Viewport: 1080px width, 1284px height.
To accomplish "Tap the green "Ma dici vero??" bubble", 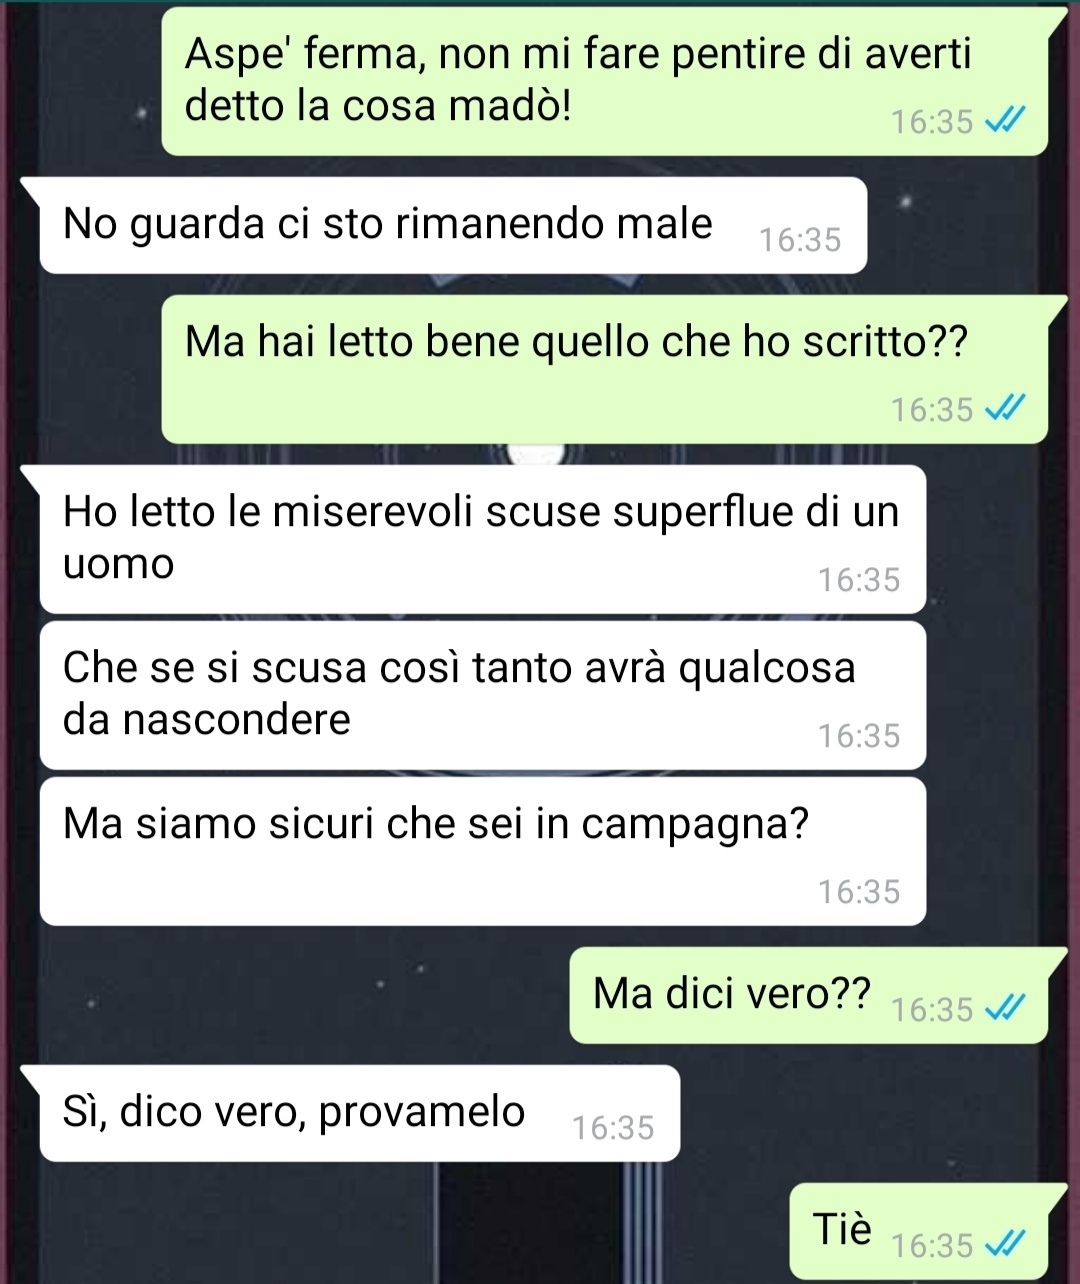I will coord(808,995).
